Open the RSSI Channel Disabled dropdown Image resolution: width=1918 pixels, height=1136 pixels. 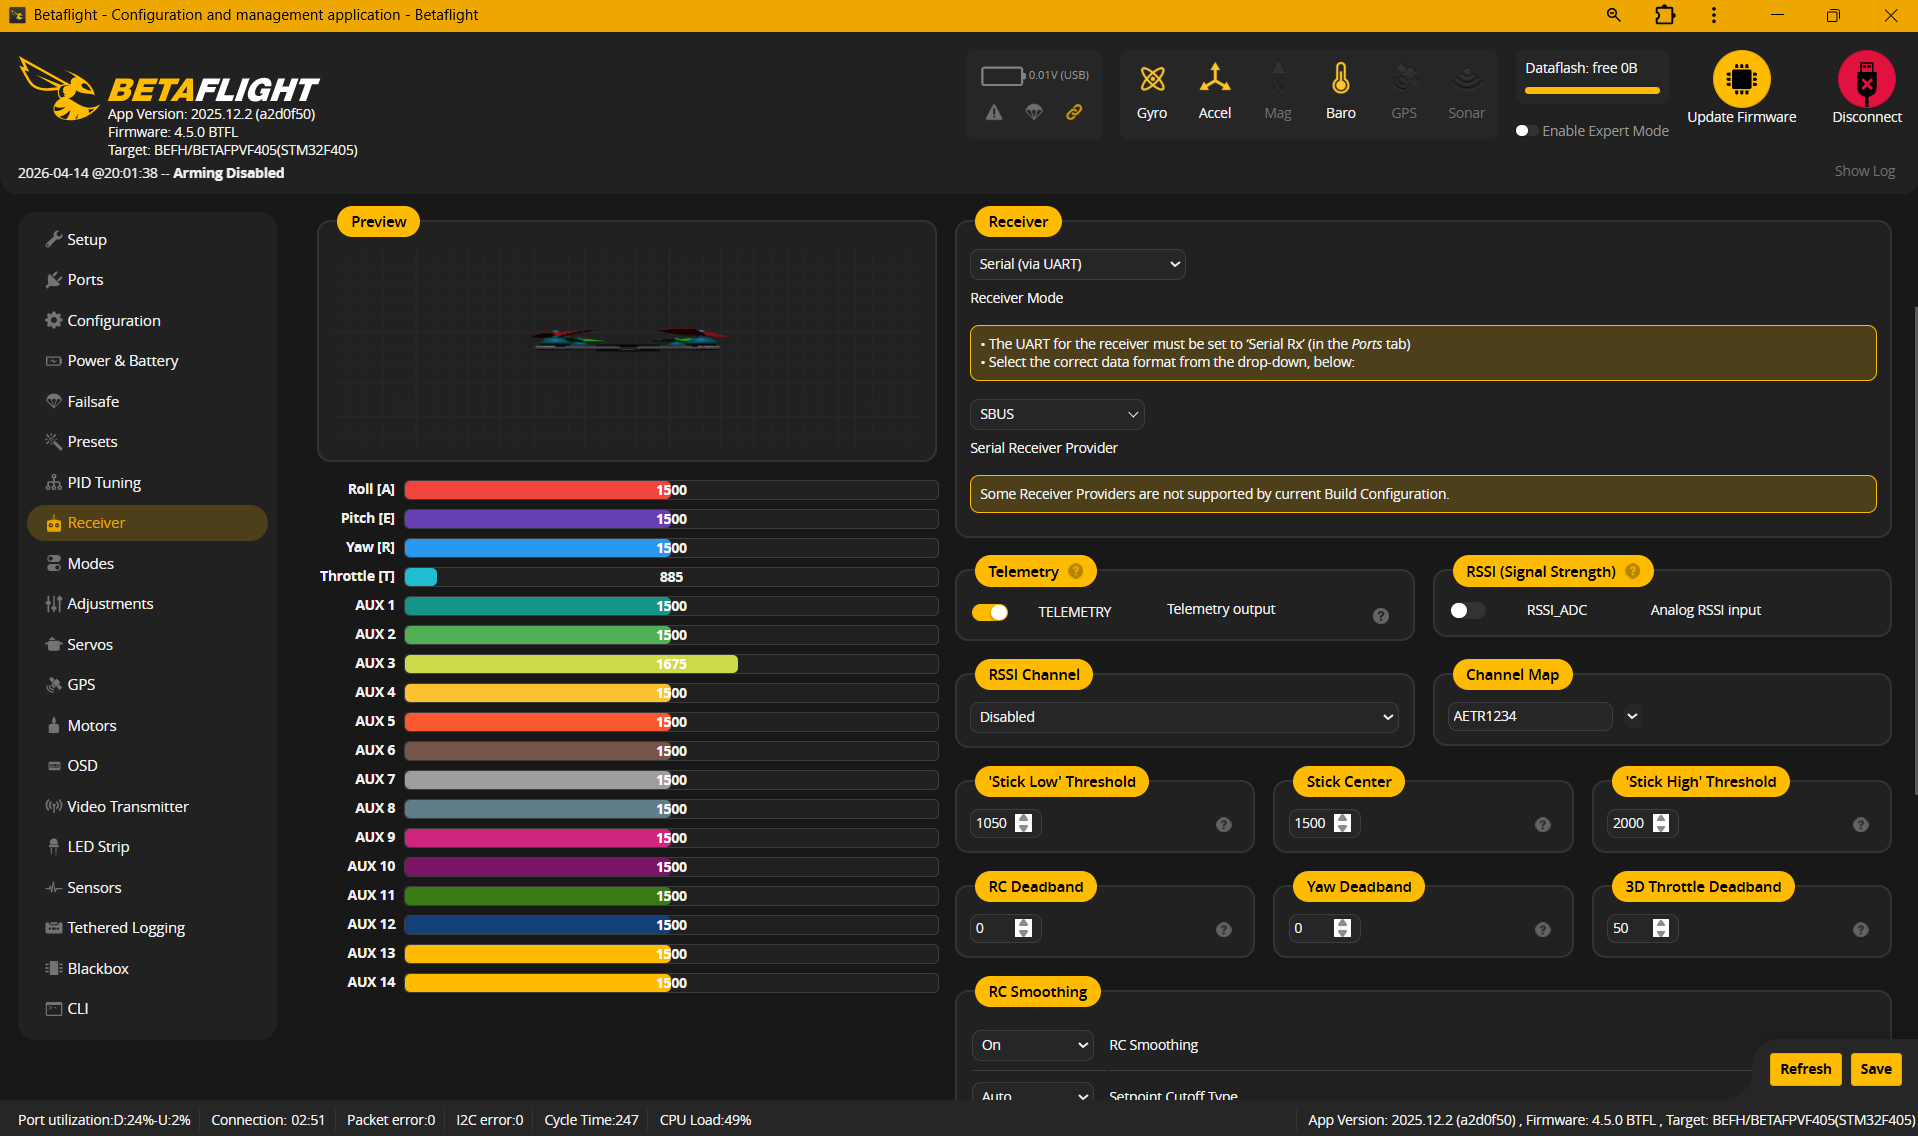tap(1184, 717)
